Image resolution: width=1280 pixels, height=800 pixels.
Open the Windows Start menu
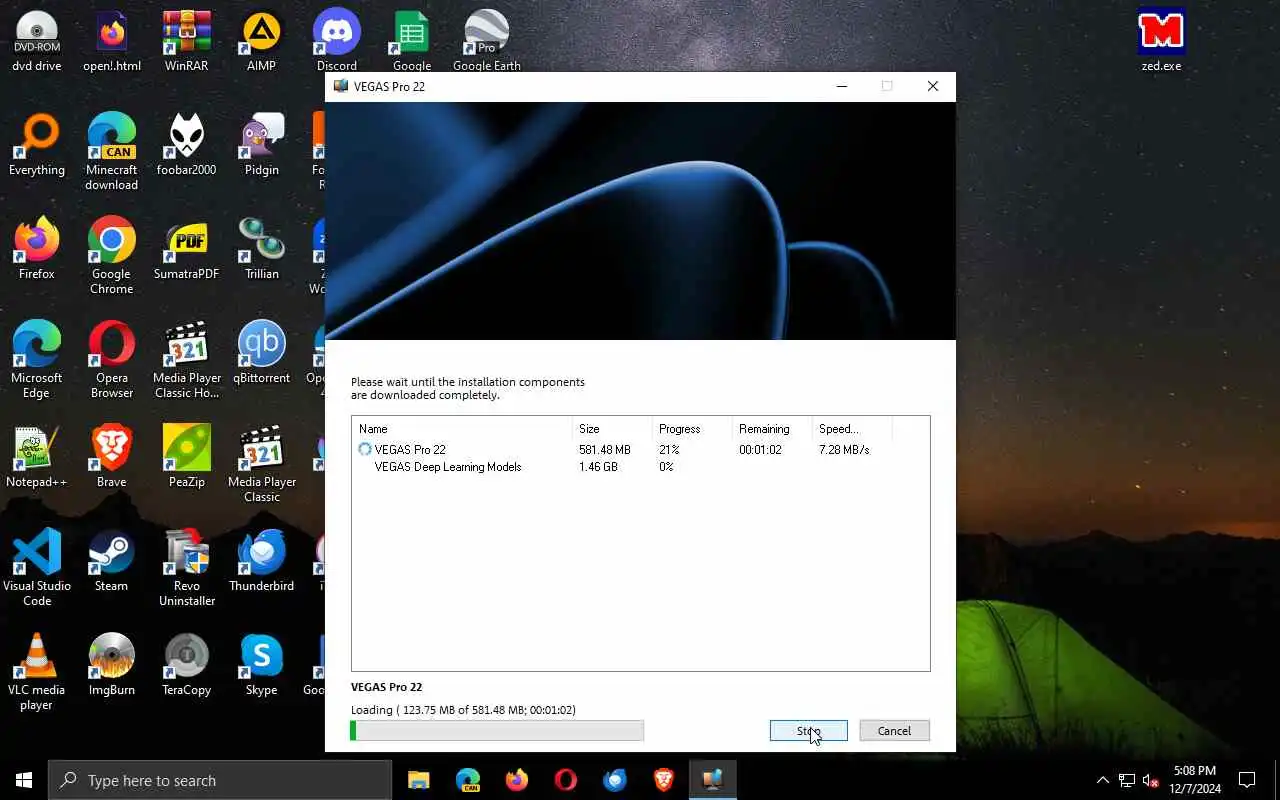coord(24,780)
